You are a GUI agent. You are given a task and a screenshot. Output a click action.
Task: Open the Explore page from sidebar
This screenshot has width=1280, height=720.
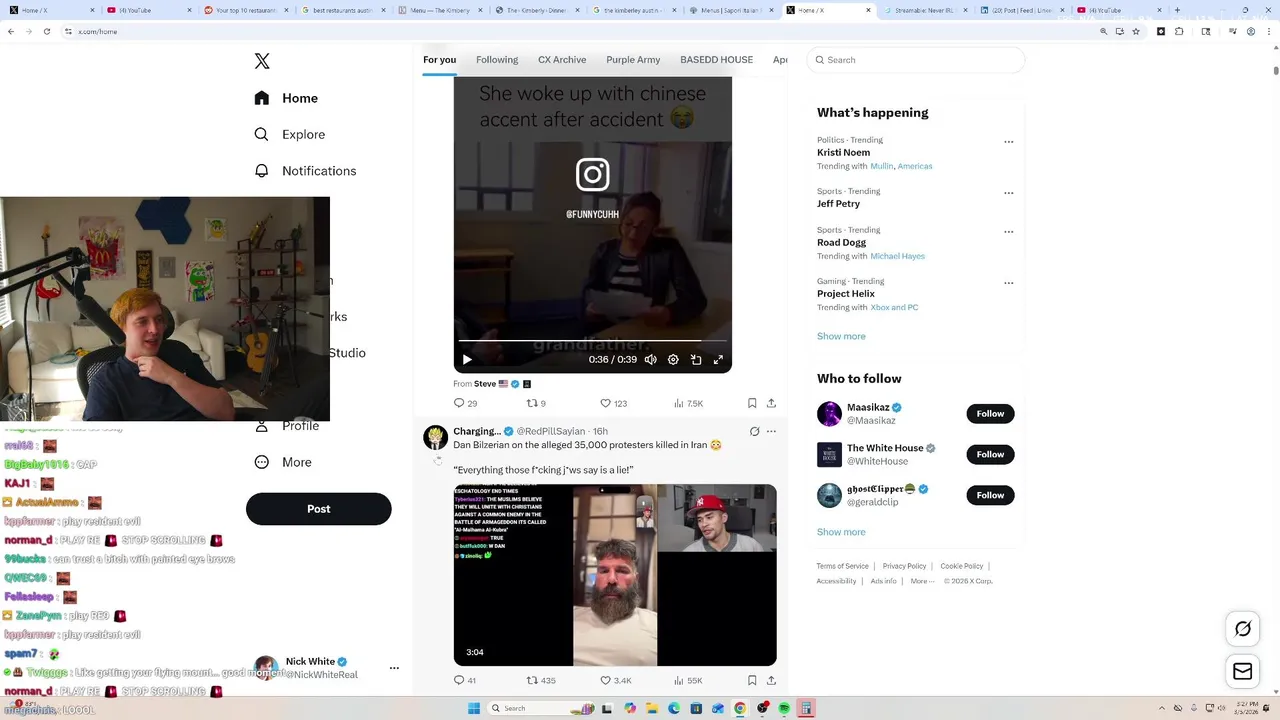pos(289,134)
